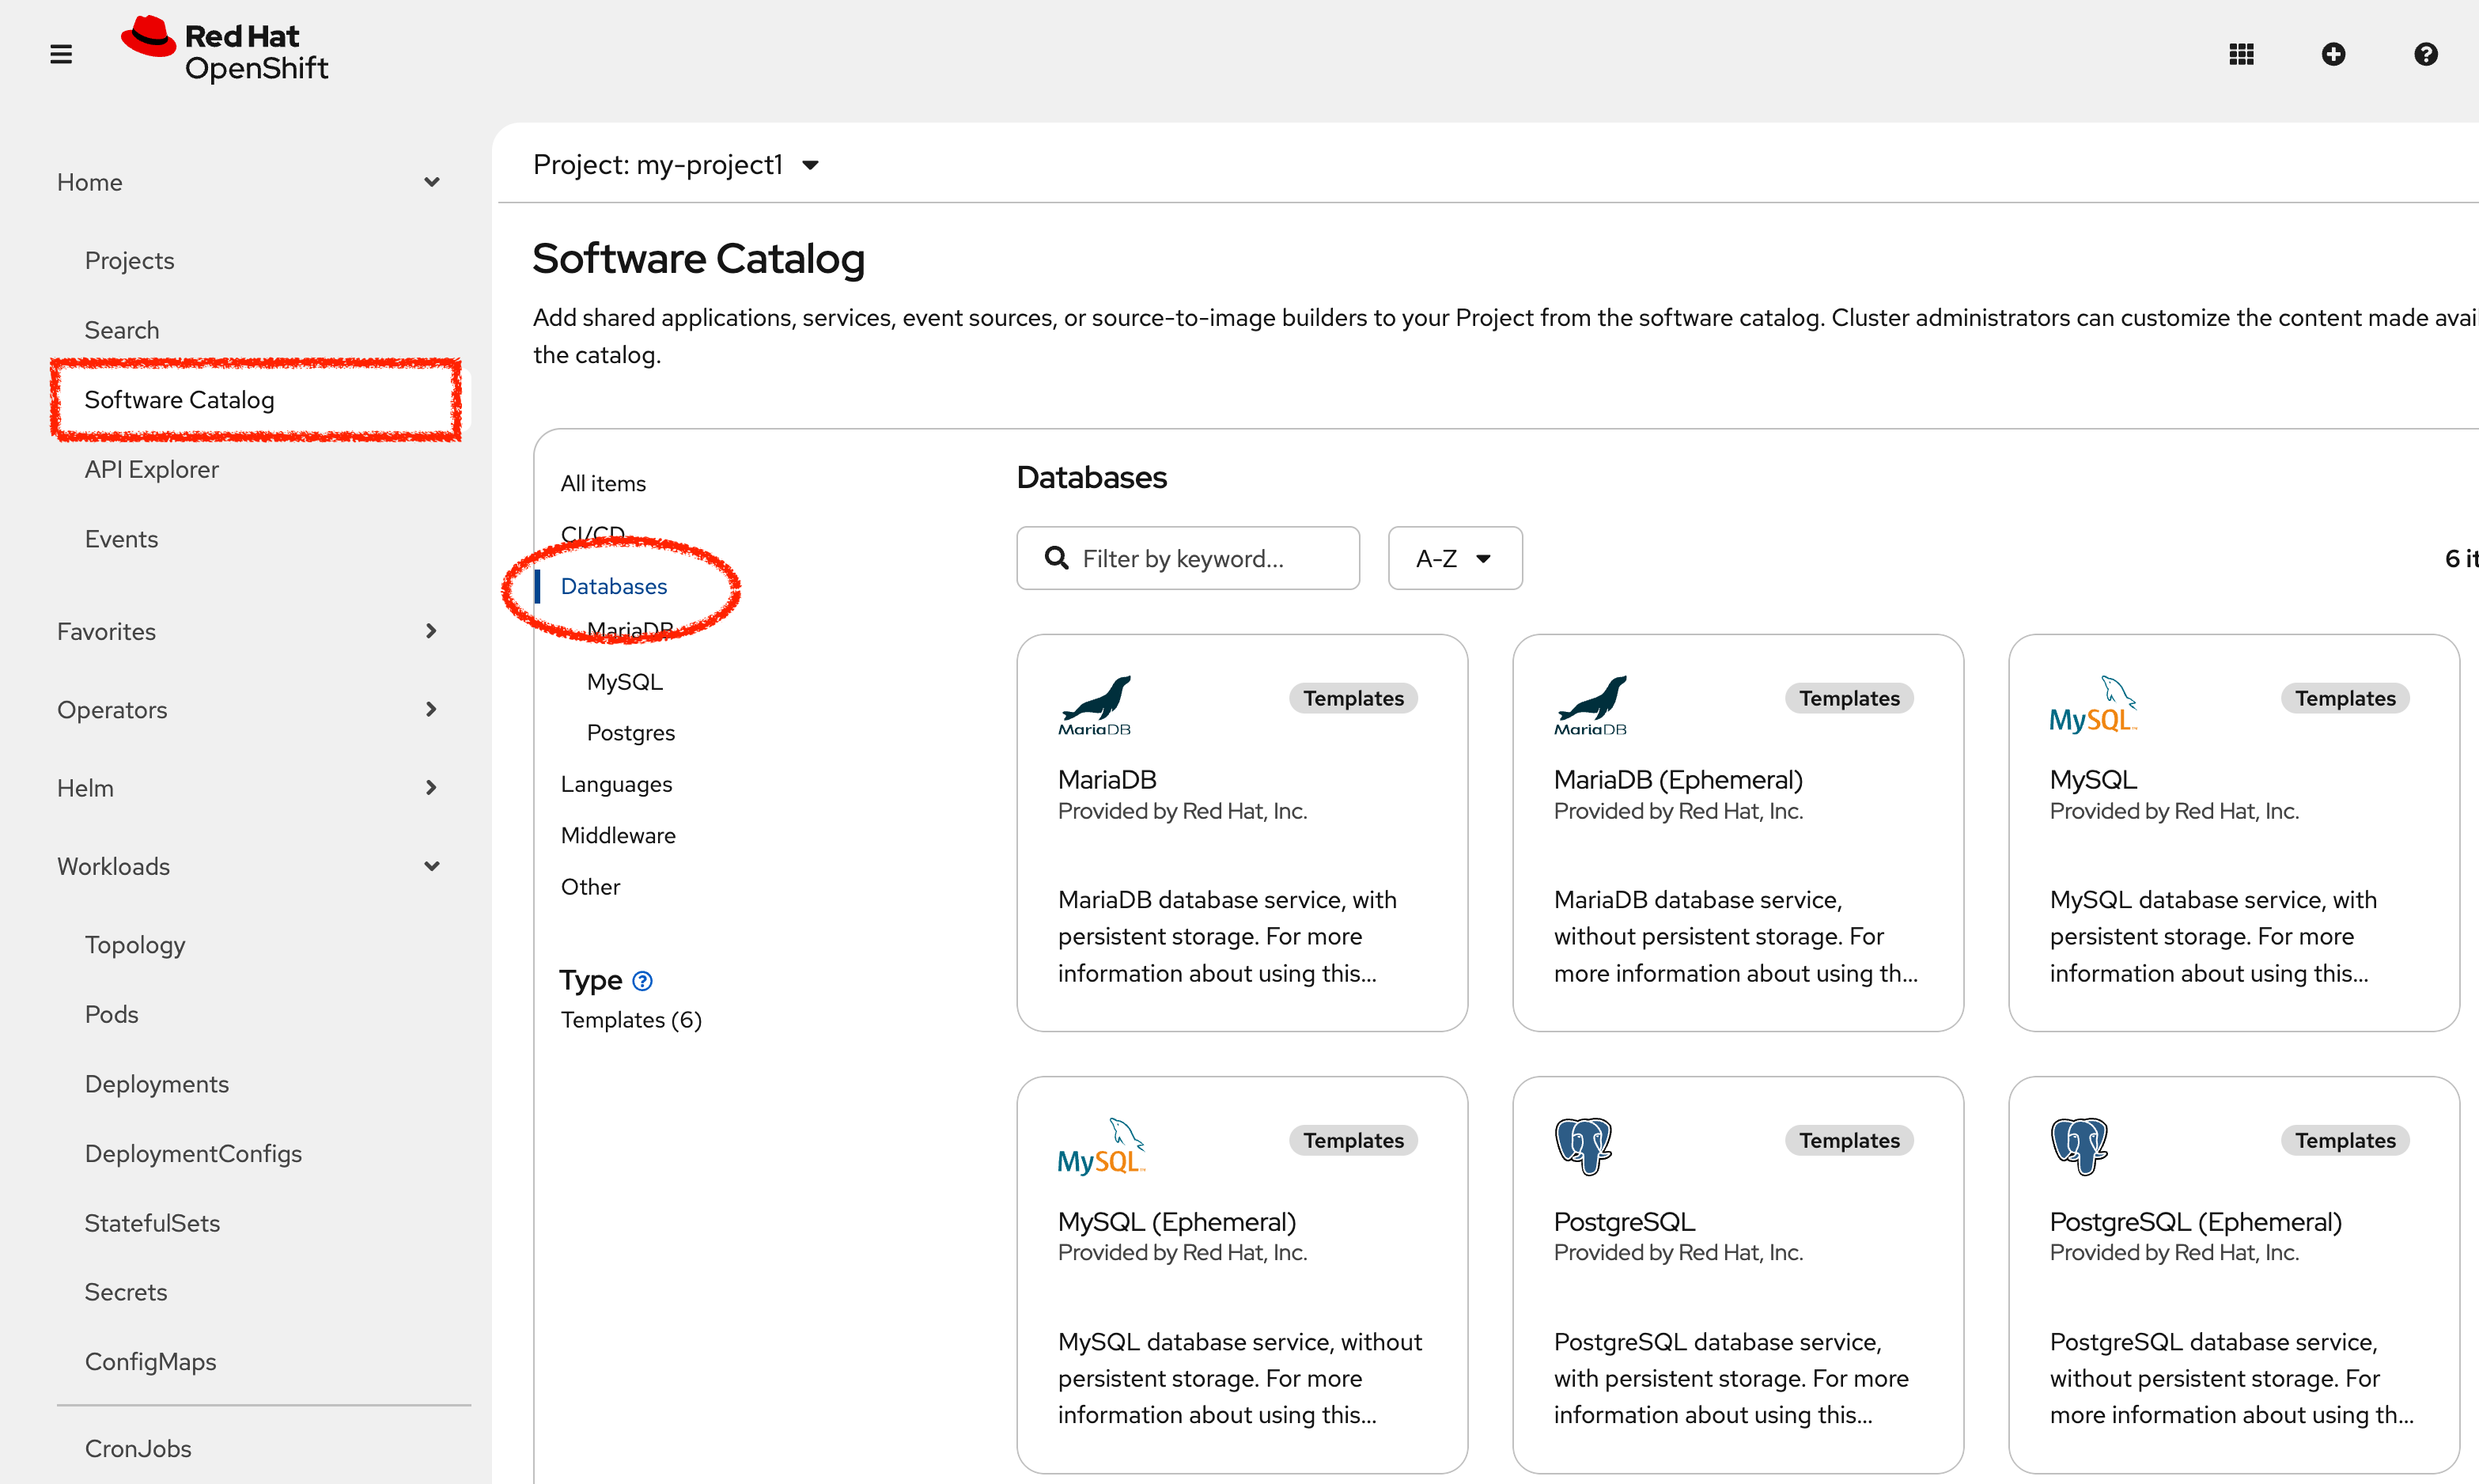Toggle the hamburger navigation menu

(x=61, y=54)
